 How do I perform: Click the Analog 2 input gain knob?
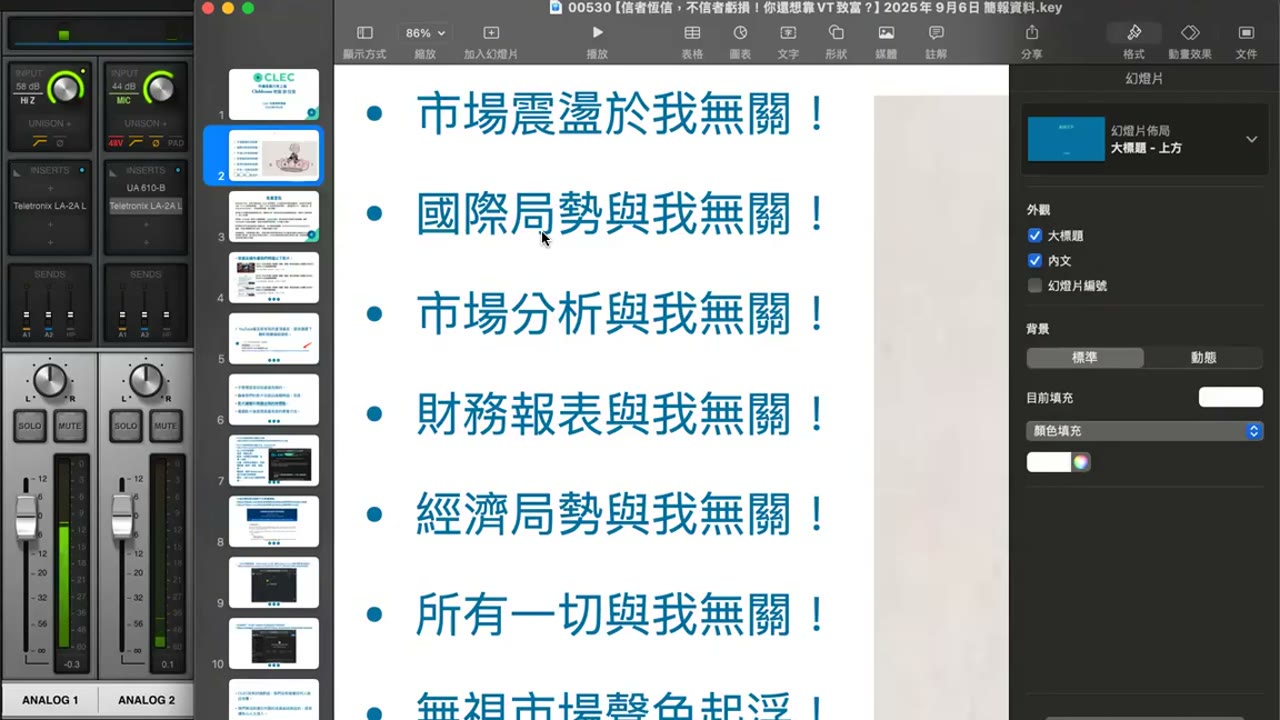pyautogui.click(x=160, y=88)
